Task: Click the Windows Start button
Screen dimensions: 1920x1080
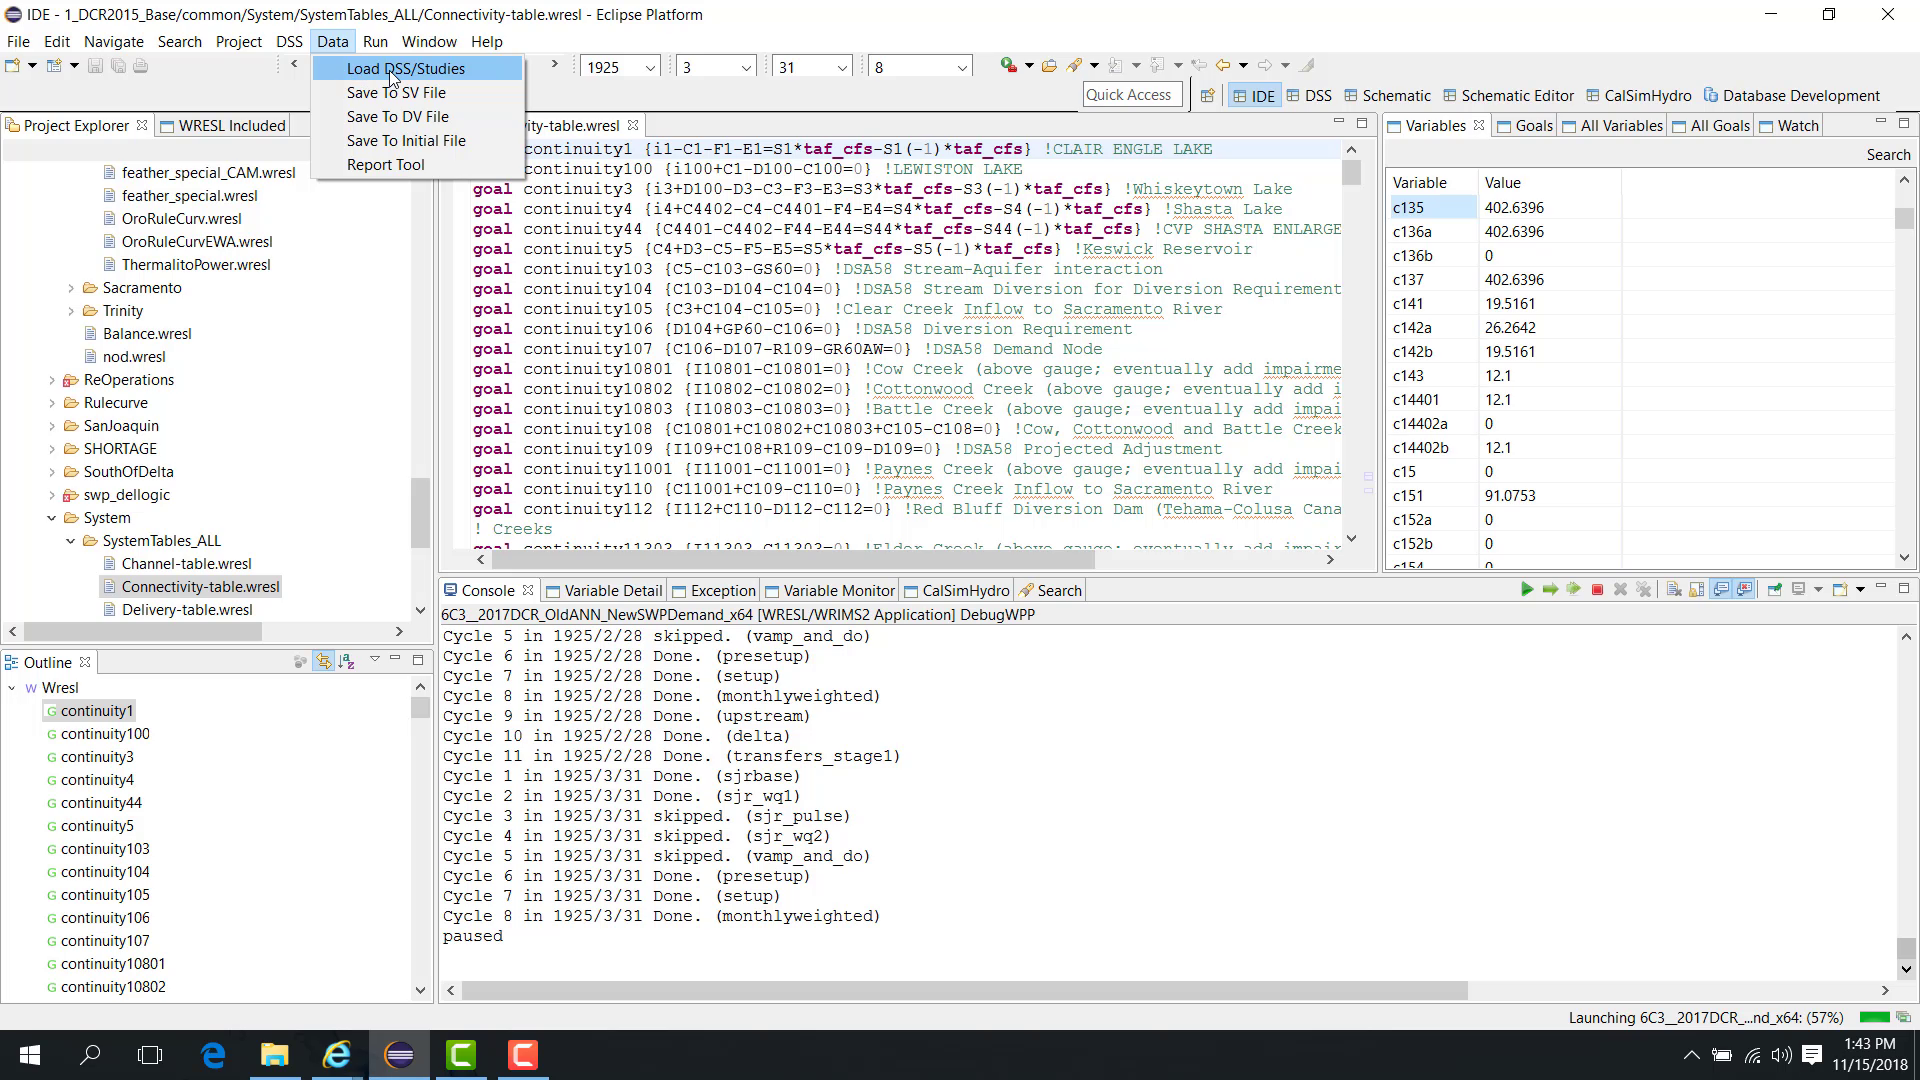Action: coord(29,1055)
